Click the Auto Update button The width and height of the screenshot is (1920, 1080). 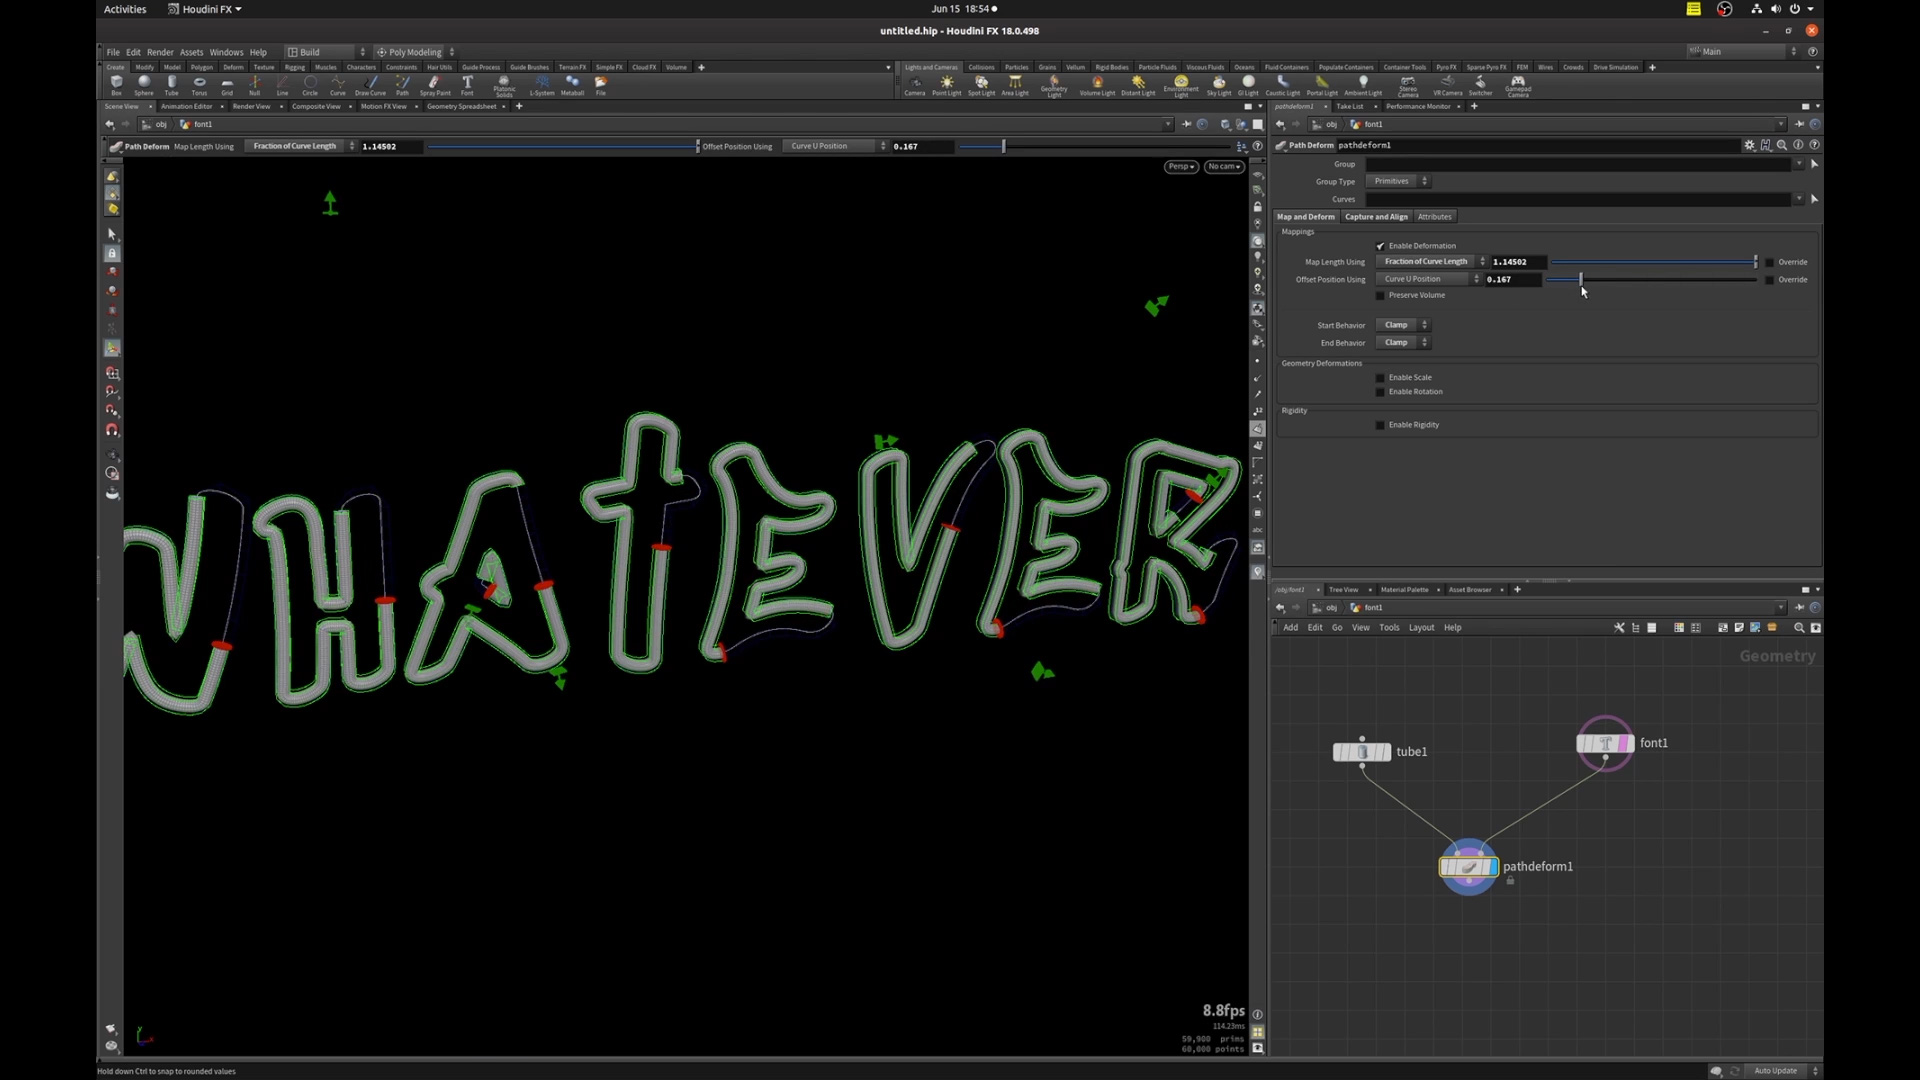(1776, 1071)
